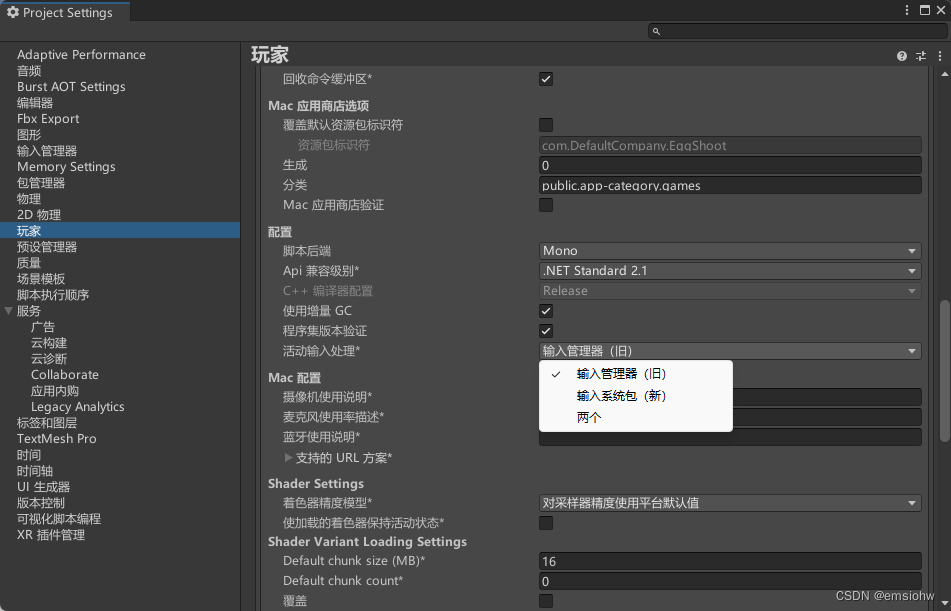
Task: Open 编辑器 settings category
Action: (x=35, y=103)
